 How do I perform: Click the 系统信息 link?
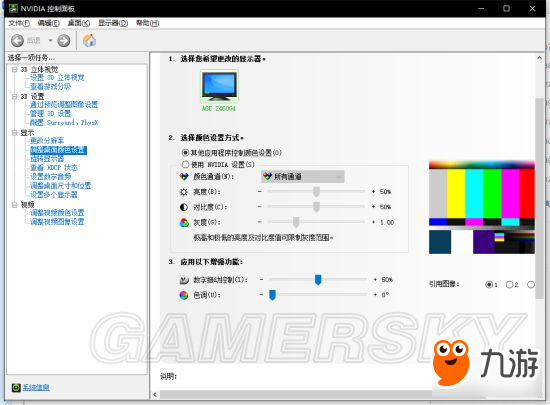tap(36, 387)
